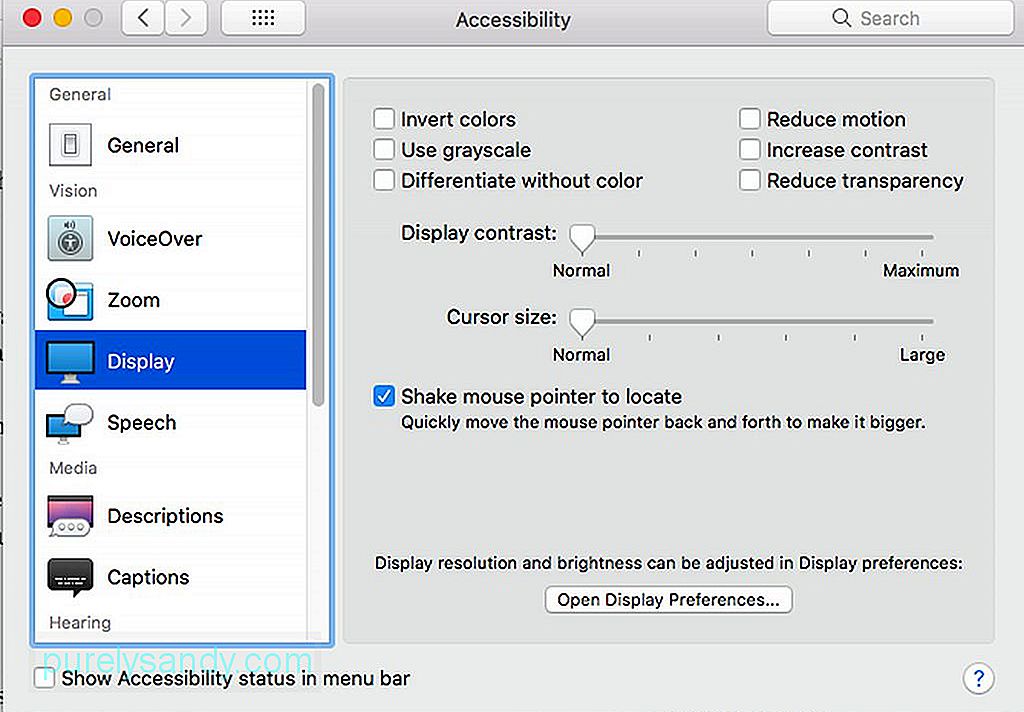This screenshot has width=1024, height=712.
Task: Open VoiceOver settings icon
Action: [x=70, y=238]
